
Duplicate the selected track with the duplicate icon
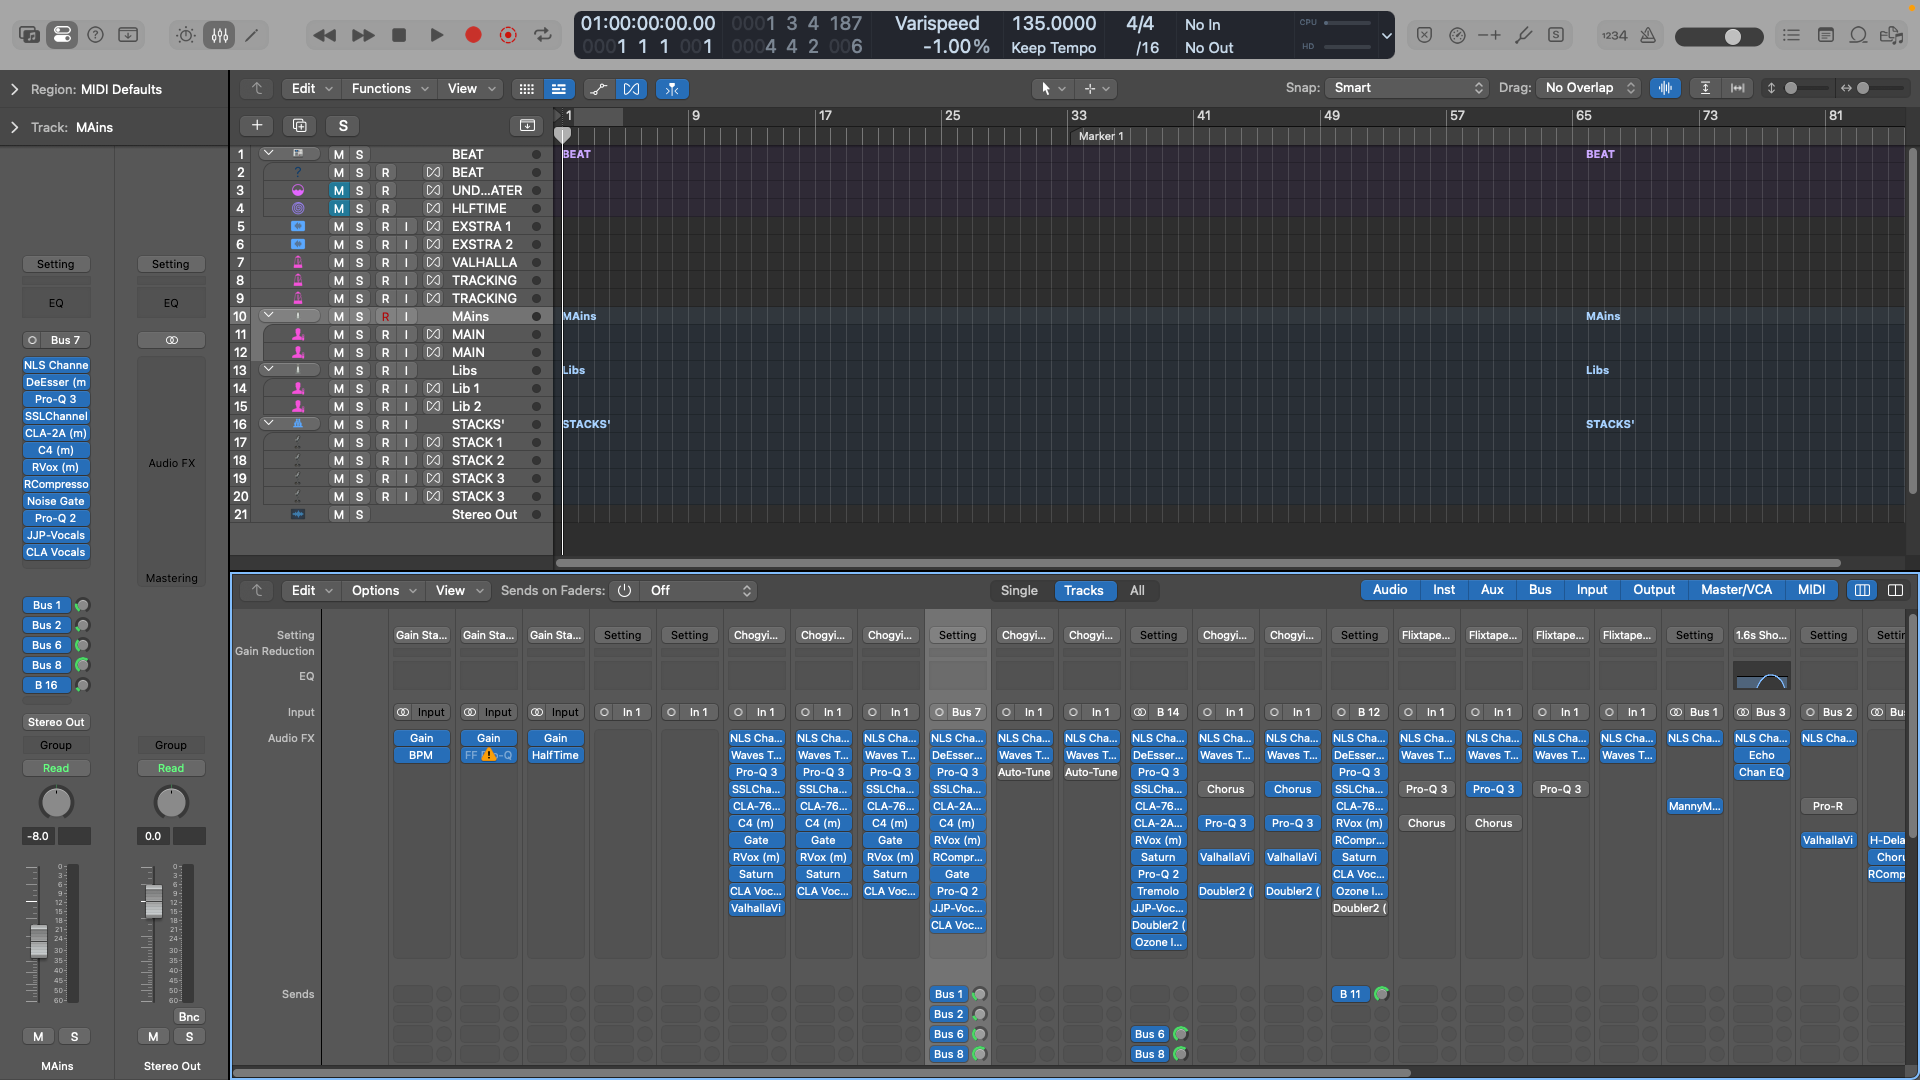(x=300, y=125)
